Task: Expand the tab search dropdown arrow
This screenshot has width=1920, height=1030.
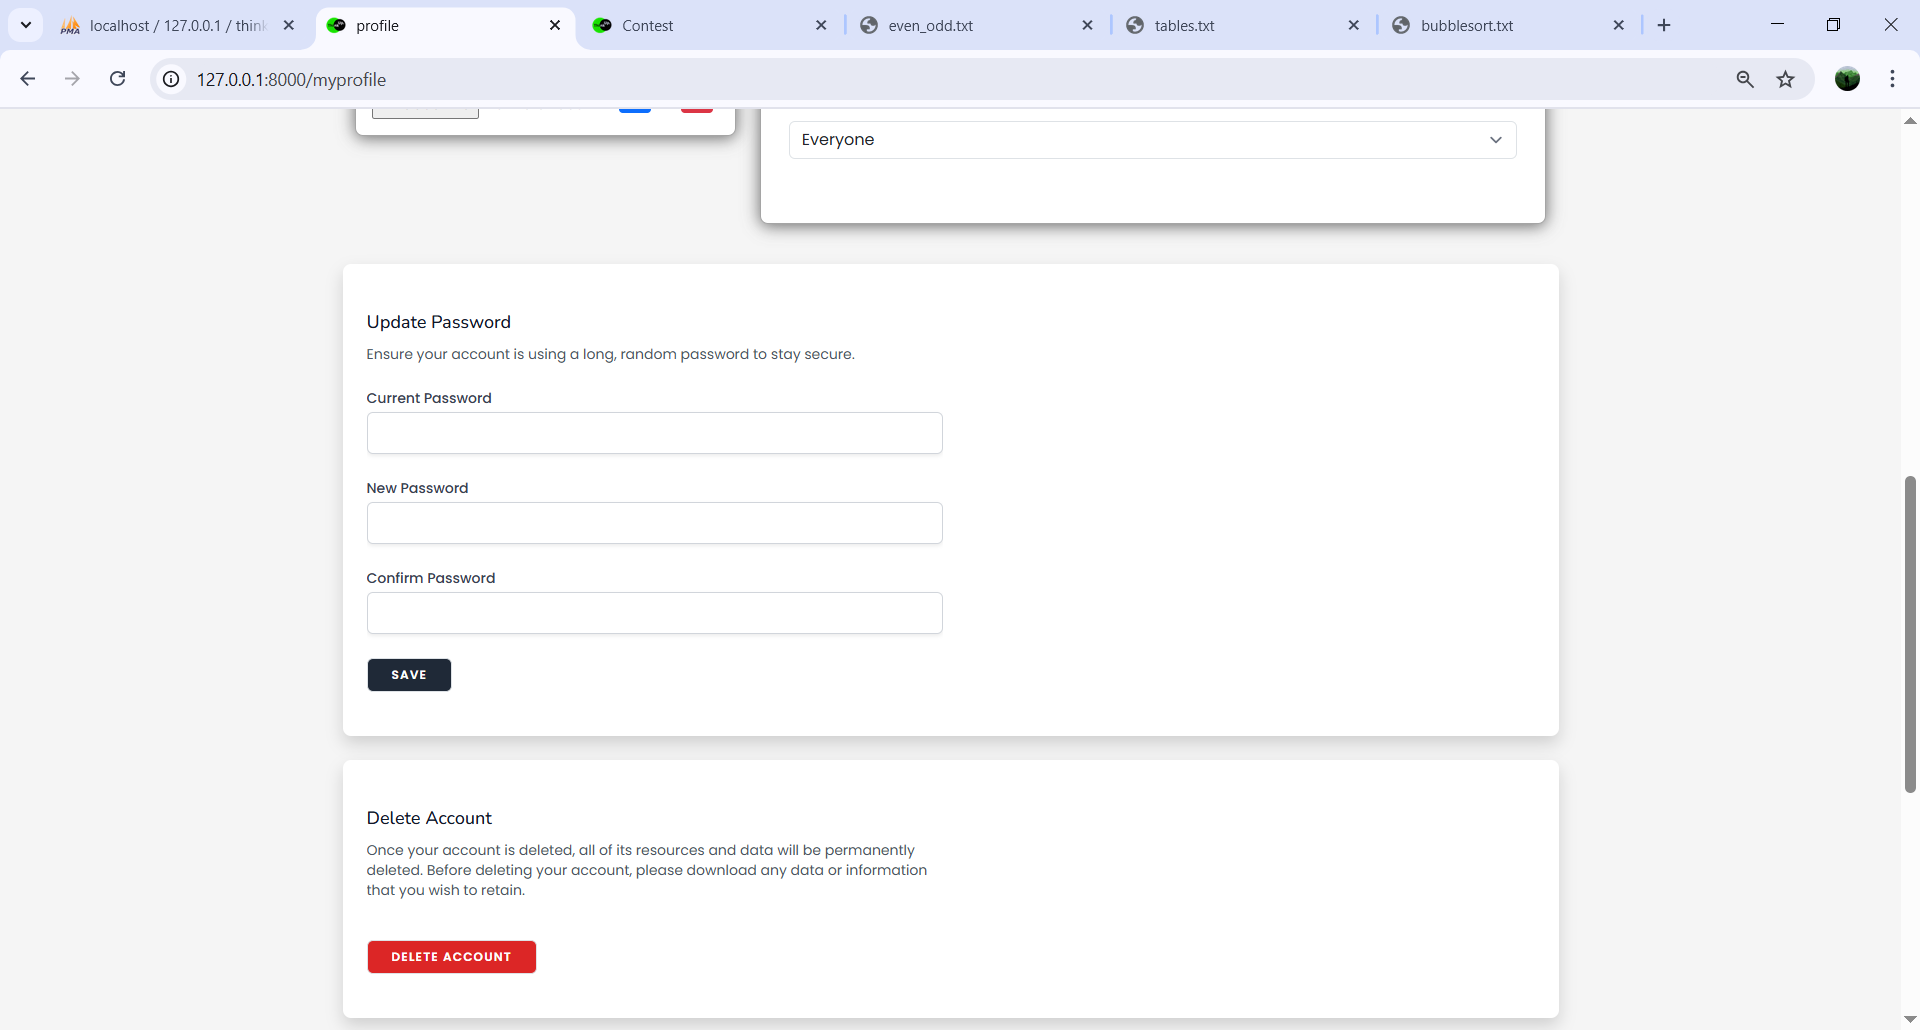Action: tap(26, 25)
